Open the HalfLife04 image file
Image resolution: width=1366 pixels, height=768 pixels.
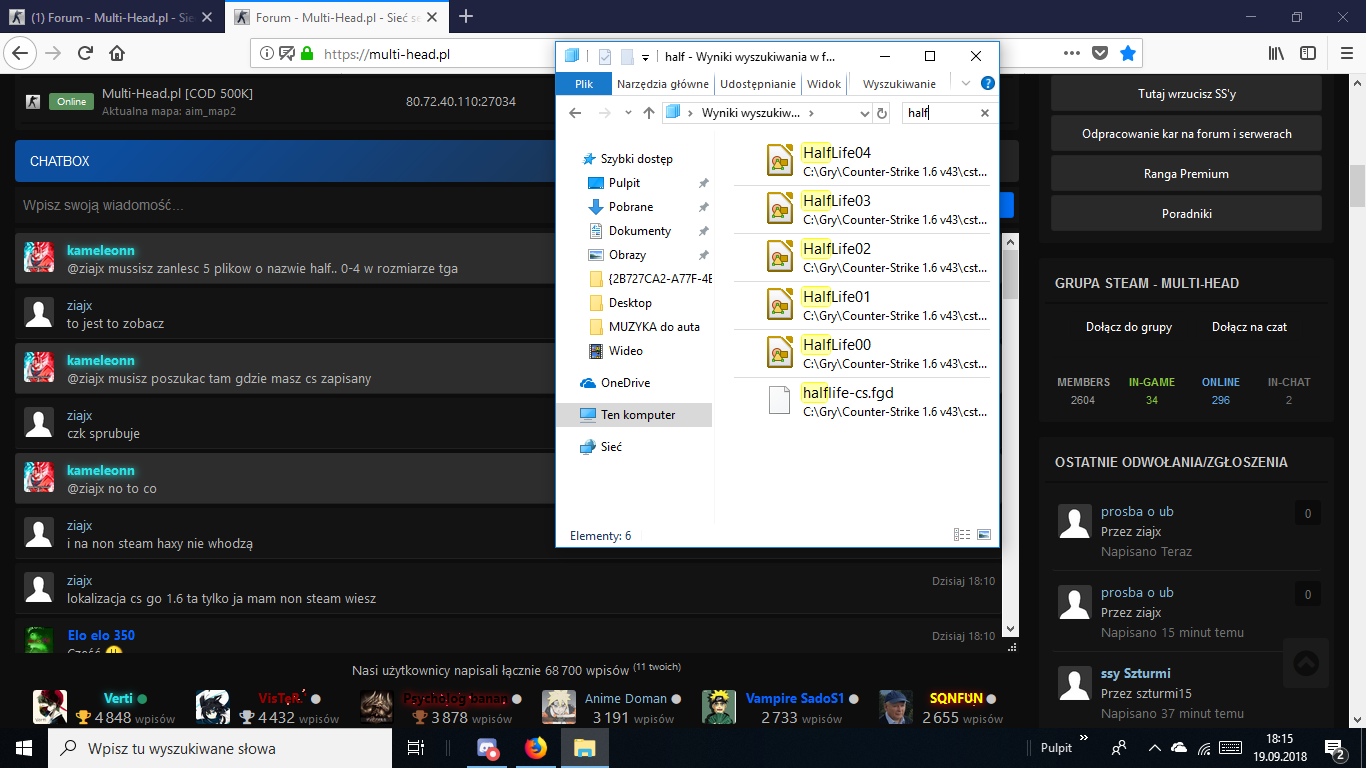click(837, 153)
